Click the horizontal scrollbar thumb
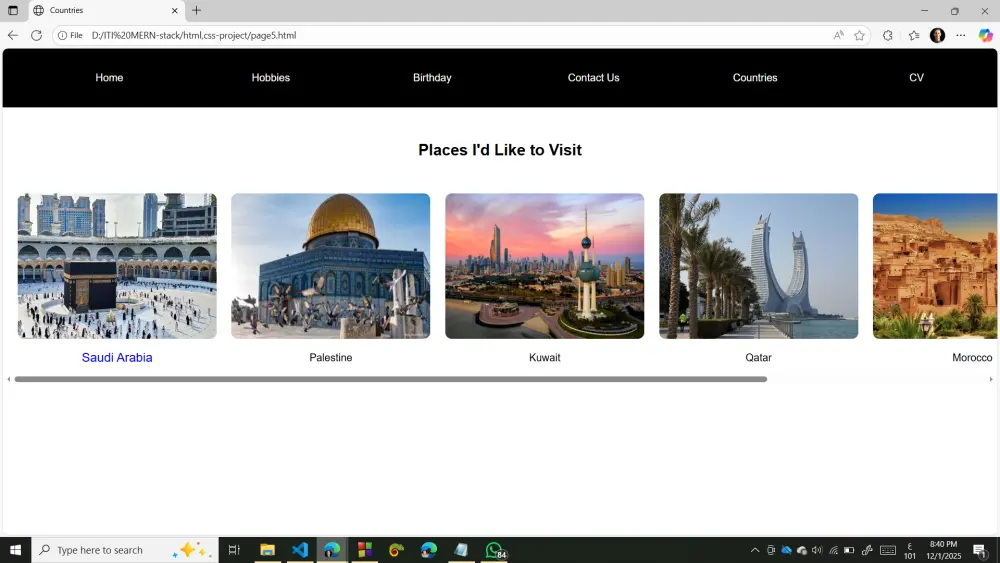Screen dimensions: 1000x563 click(390, 379)
